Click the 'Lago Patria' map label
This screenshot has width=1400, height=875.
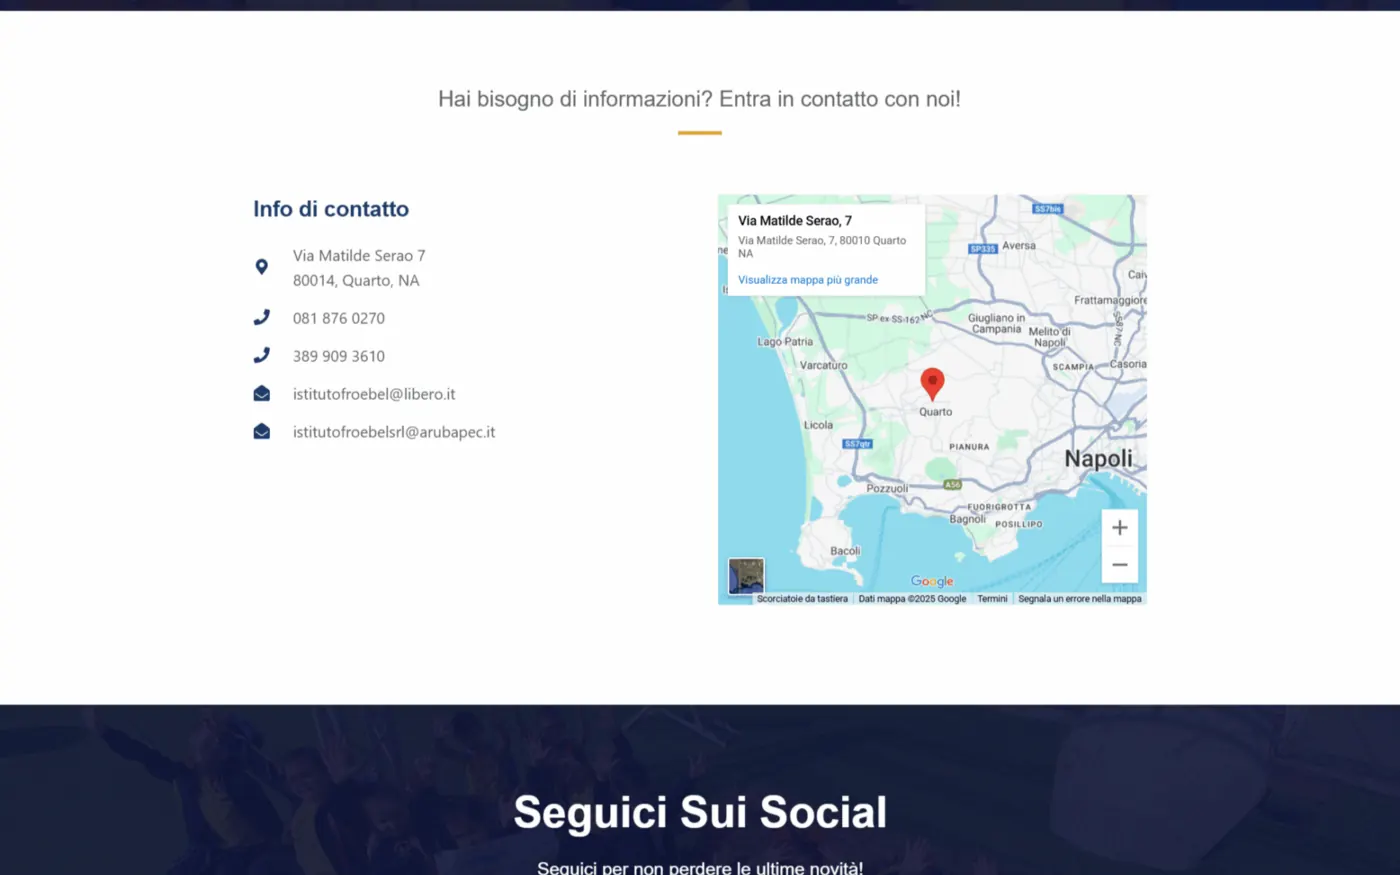coord(785,342)
